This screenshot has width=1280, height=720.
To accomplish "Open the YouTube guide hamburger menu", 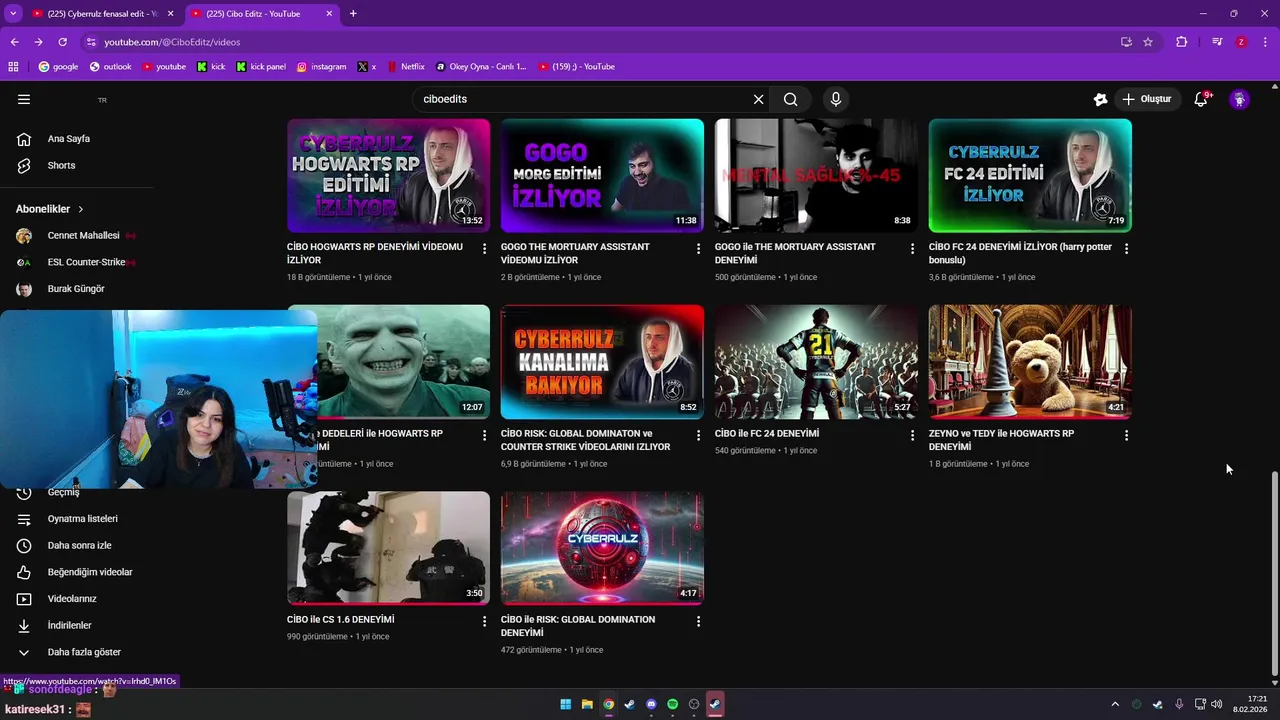I will coord(24,99).
